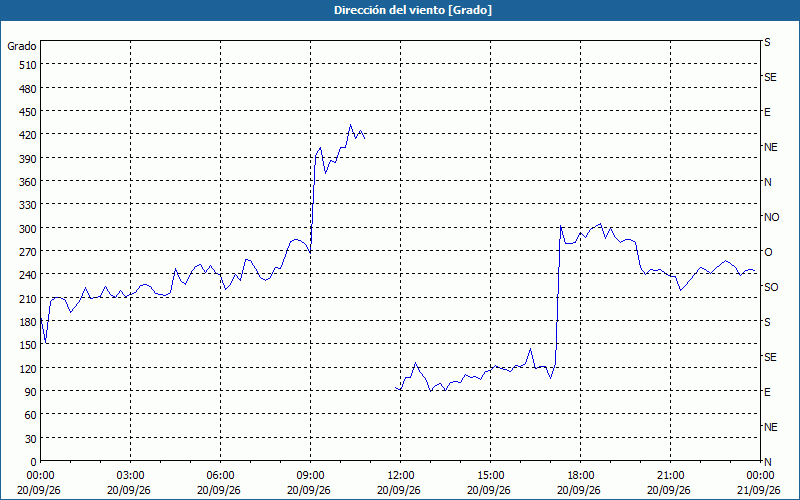Select the 12:00 time axis label
Viewport: 800px width, 500px height.
coord(401,476)
